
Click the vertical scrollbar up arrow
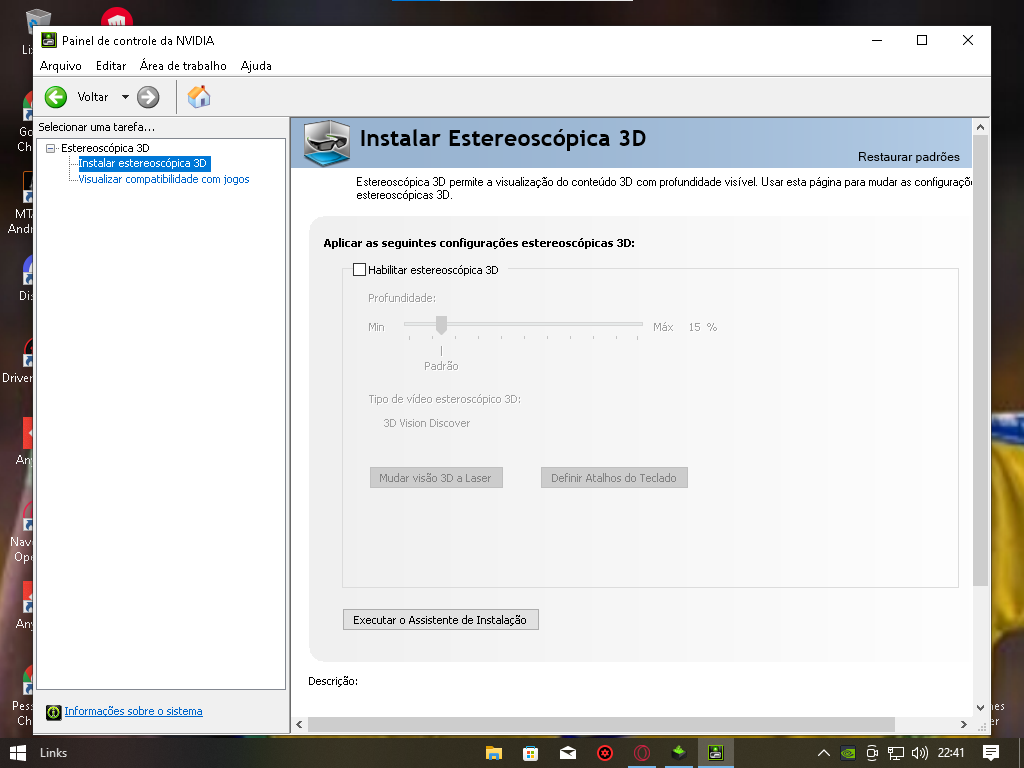(980, 127)
